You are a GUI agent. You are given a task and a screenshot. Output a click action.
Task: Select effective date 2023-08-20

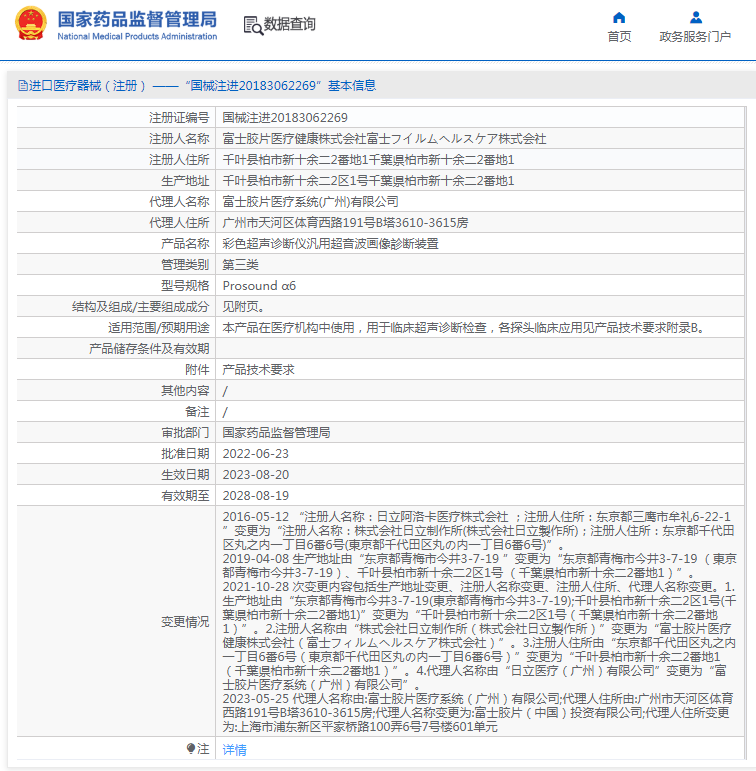(256, 475)
